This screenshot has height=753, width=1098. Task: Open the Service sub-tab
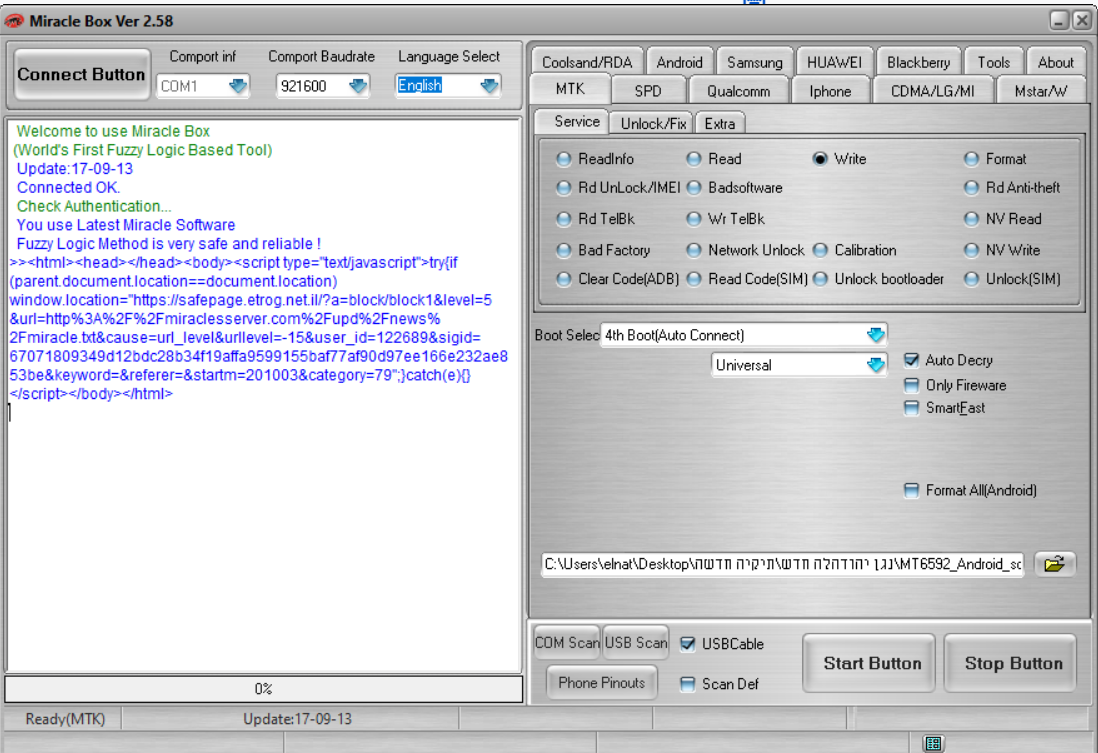577,122
